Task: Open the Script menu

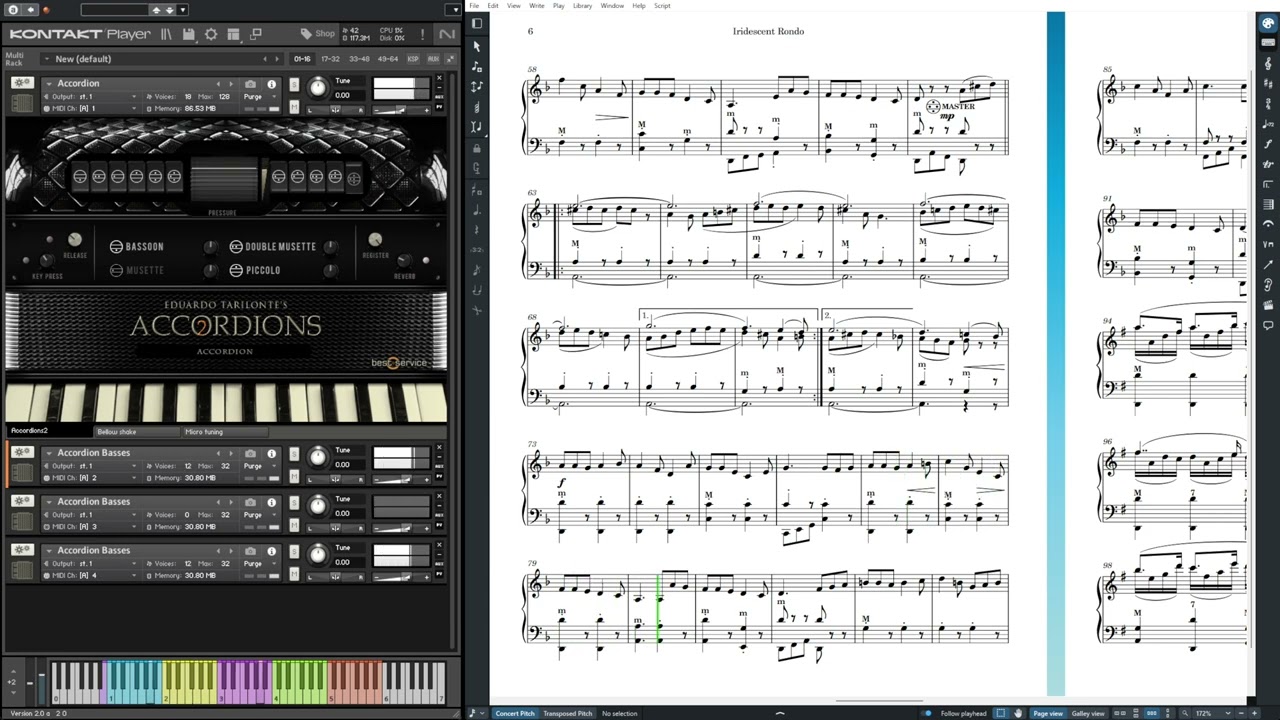Action: click(x=662, y=6)
